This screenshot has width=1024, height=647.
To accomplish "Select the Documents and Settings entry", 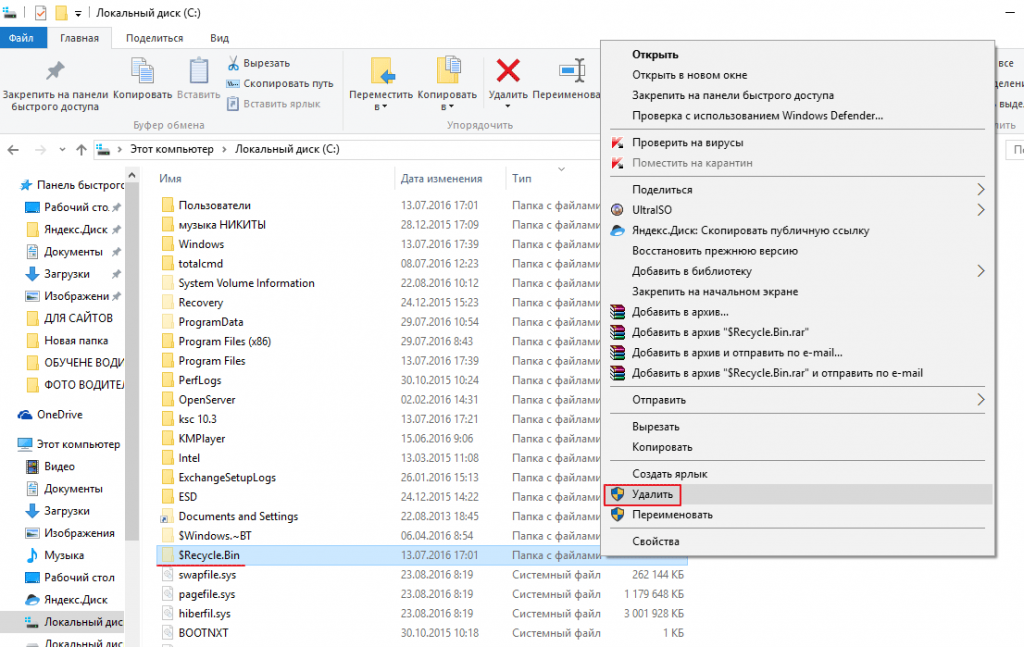I will pyautogui.click(x=238, y=516).
